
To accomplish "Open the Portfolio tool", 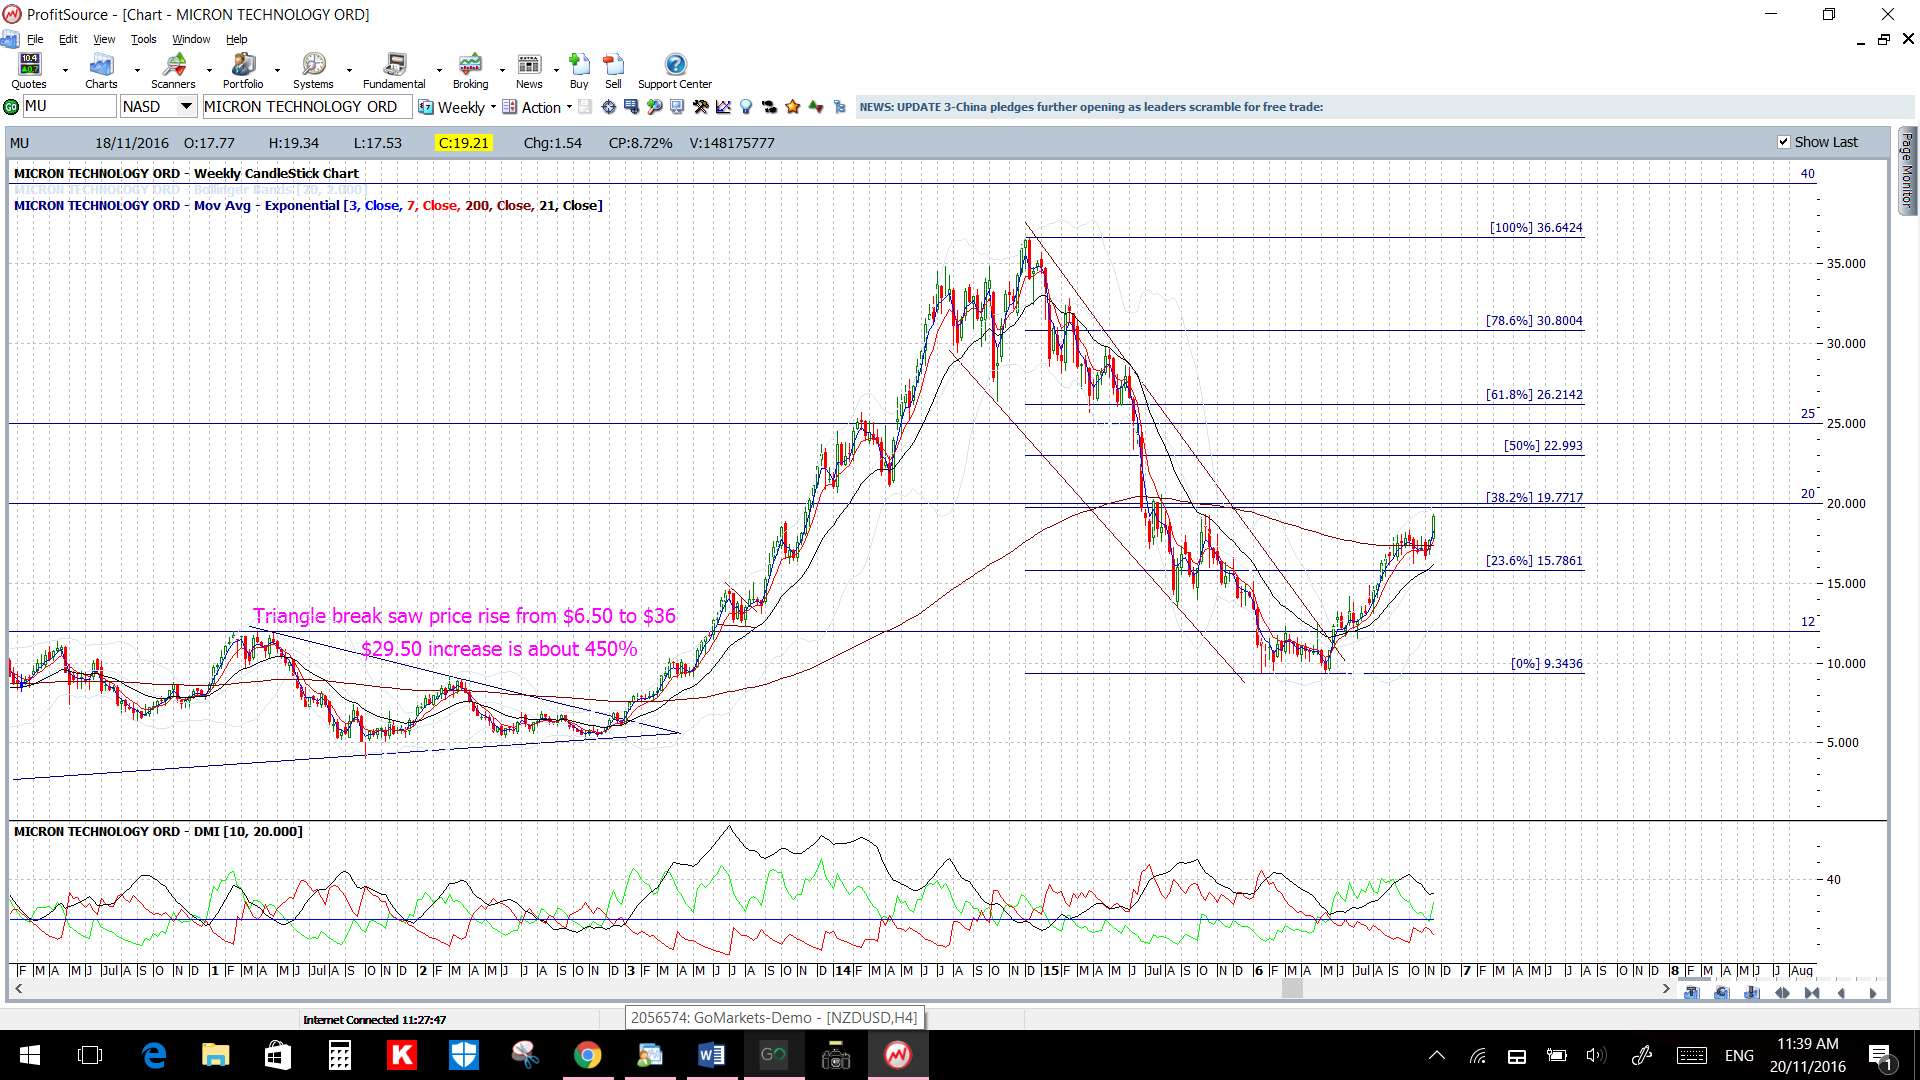I will 243,70.
